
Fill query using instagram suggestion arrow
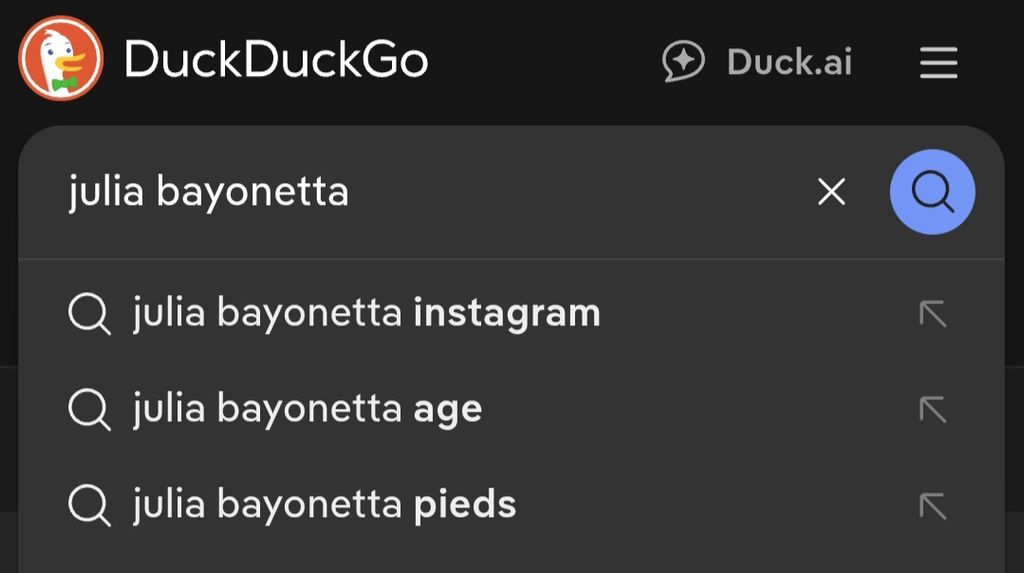pyautogui.click(x=932, y=315)
